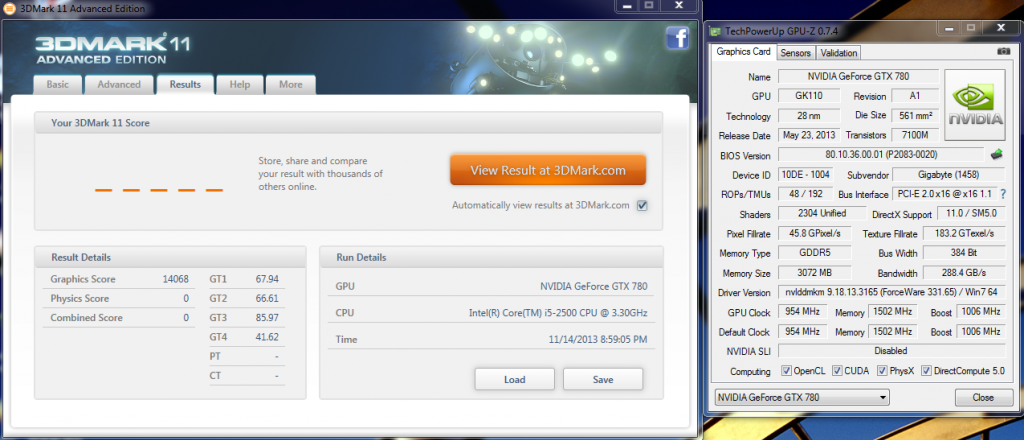Click the 3DMark 11 title bar icon

pyautogui.click(x=8, y=7)
